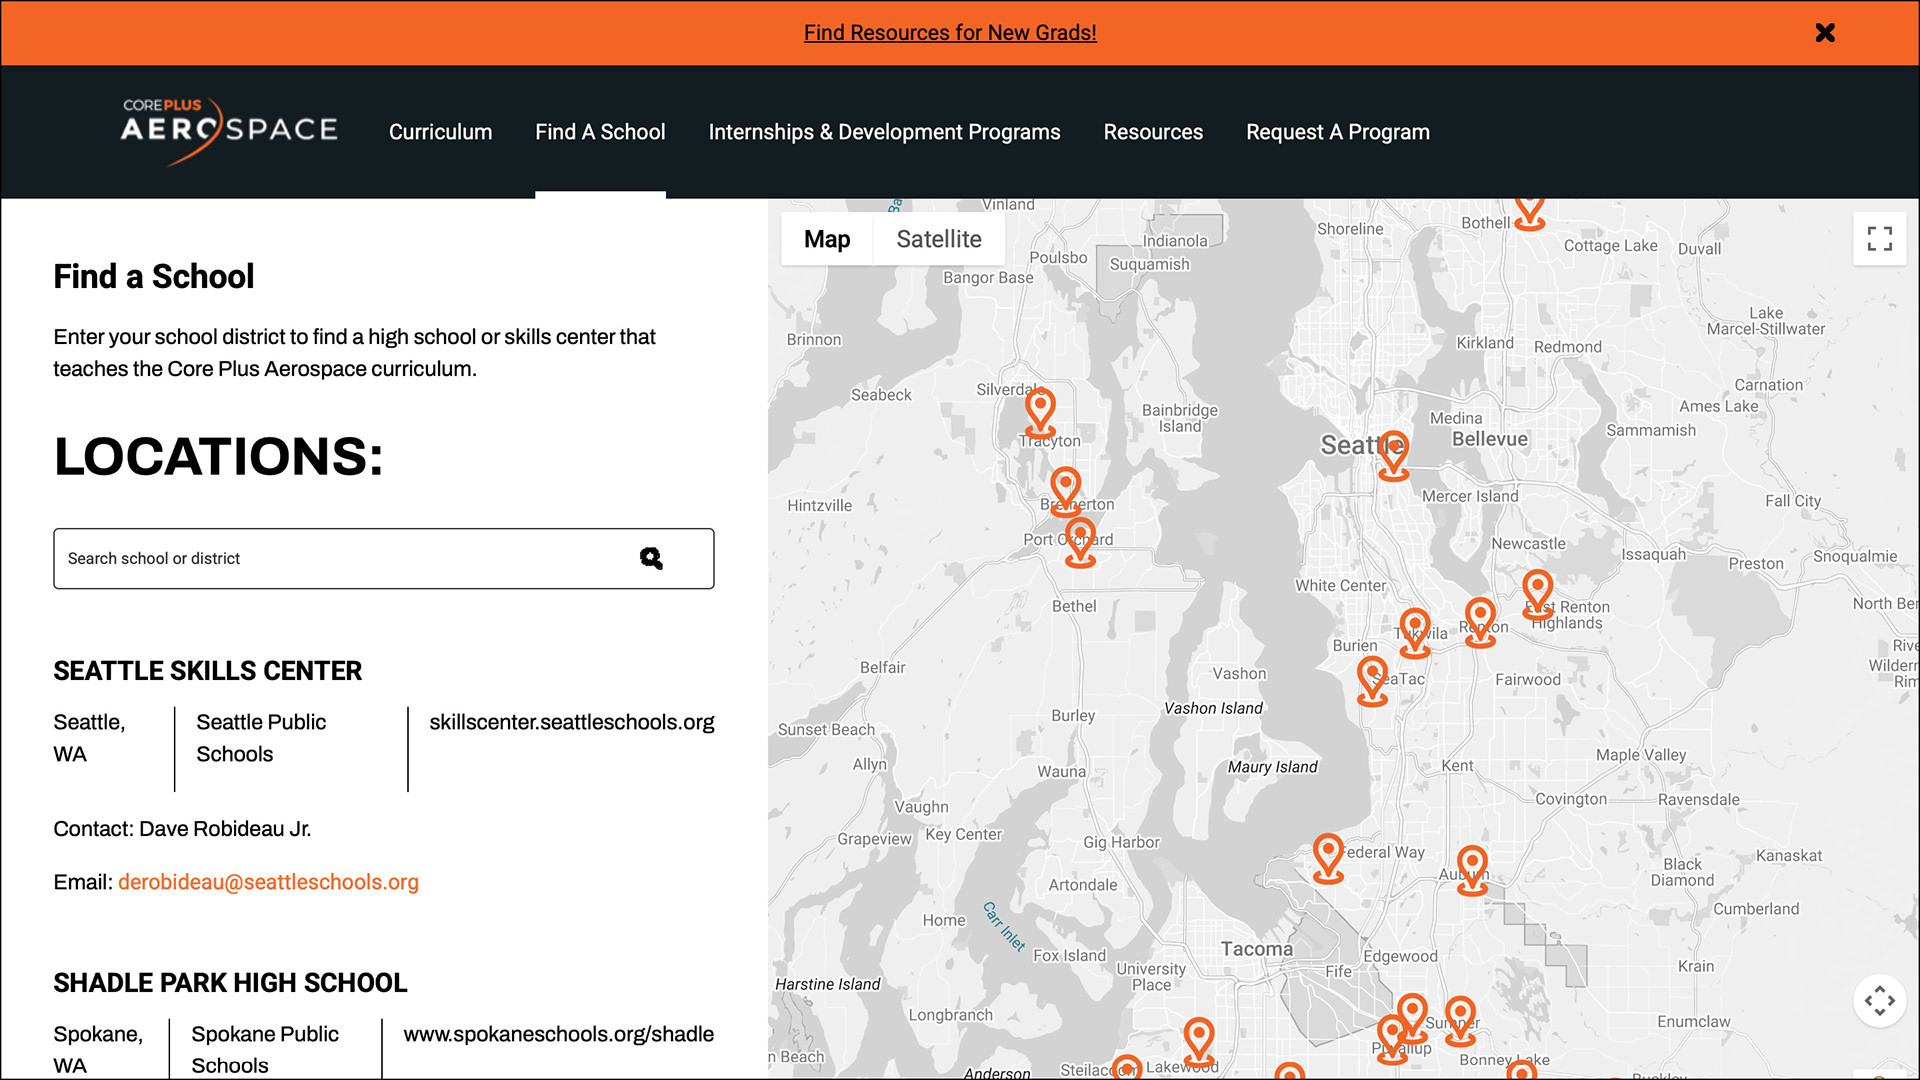The image size is (1920, 1080).
Task: Open the Resources menu item
Action: click(x=1153, y=132)
